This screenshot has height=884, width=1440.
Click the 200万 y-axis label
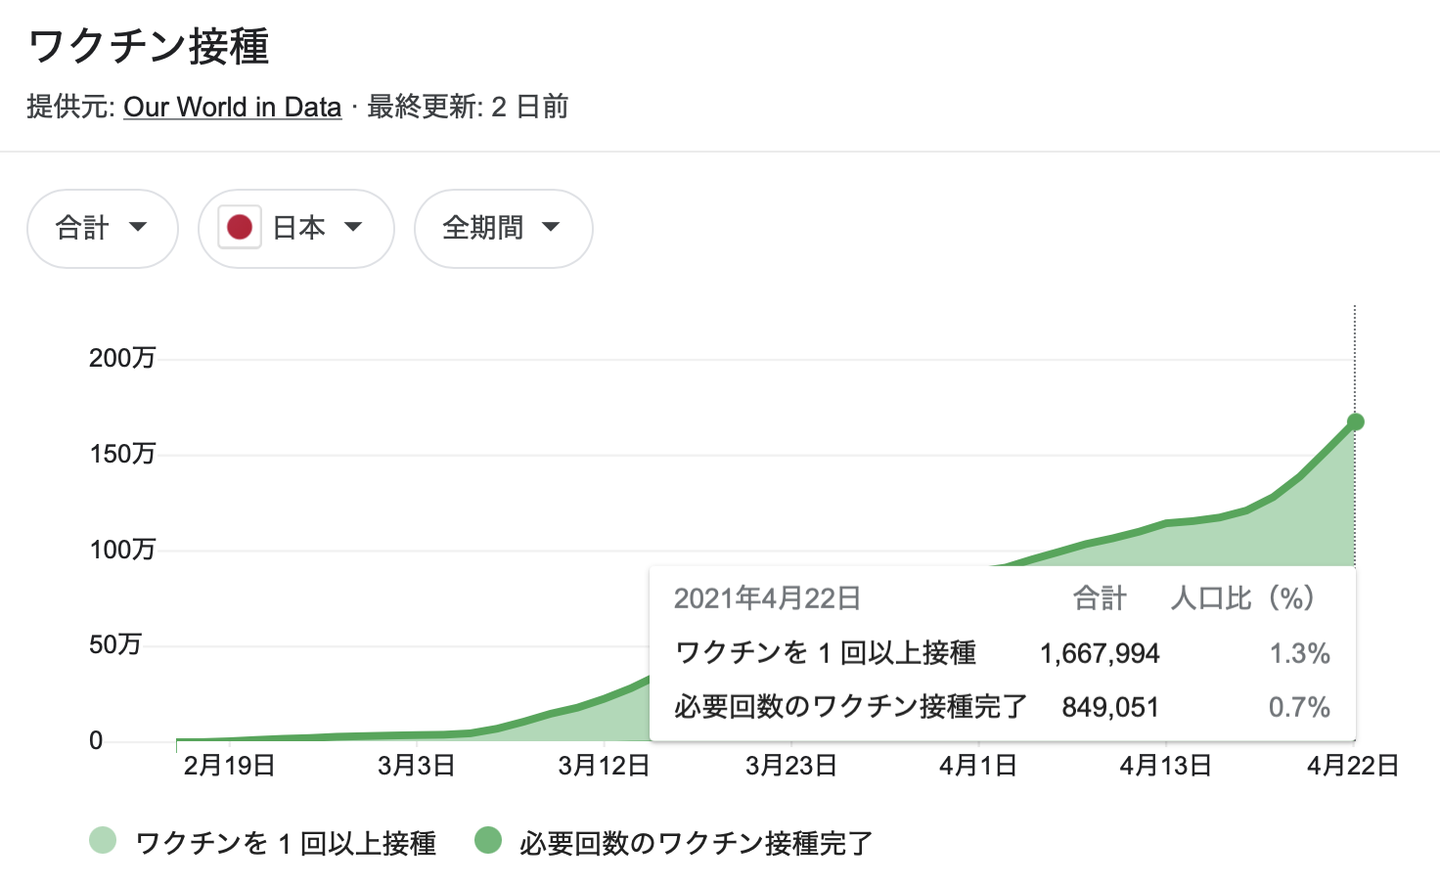122,358
